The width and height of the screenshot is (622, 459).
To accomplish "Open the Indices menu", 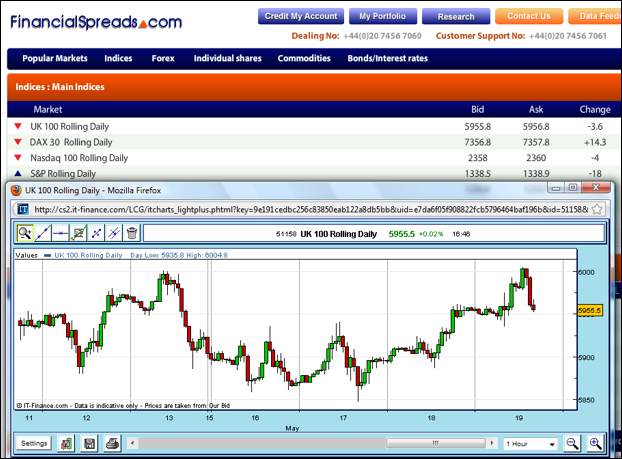I will click(x=118, y=58).
